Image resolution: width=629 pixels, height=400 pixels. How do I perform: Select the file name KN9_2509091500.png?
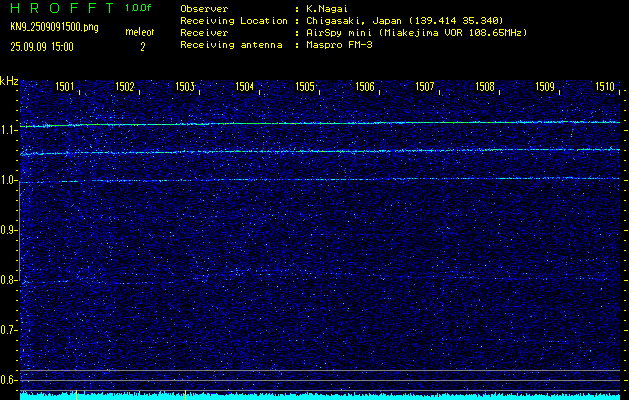[x=54, y=27]
